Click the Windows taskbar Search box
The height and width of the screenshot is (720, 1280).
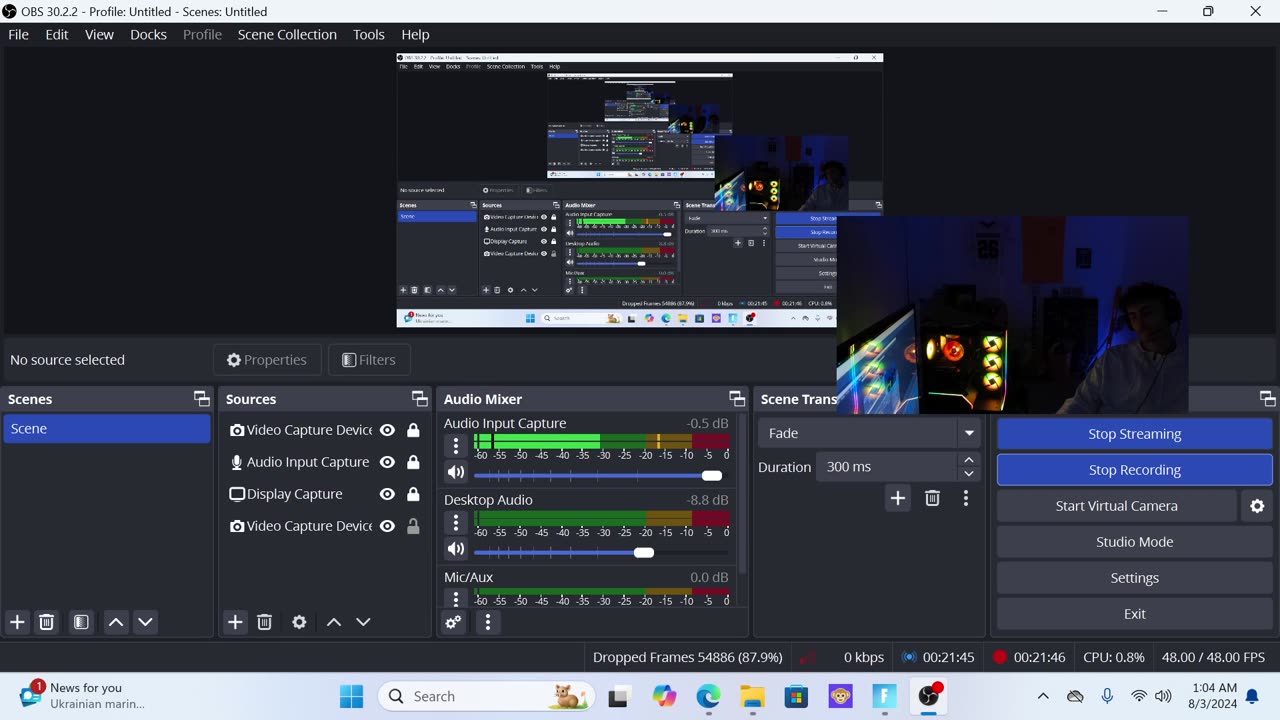[x=486, y=696]
